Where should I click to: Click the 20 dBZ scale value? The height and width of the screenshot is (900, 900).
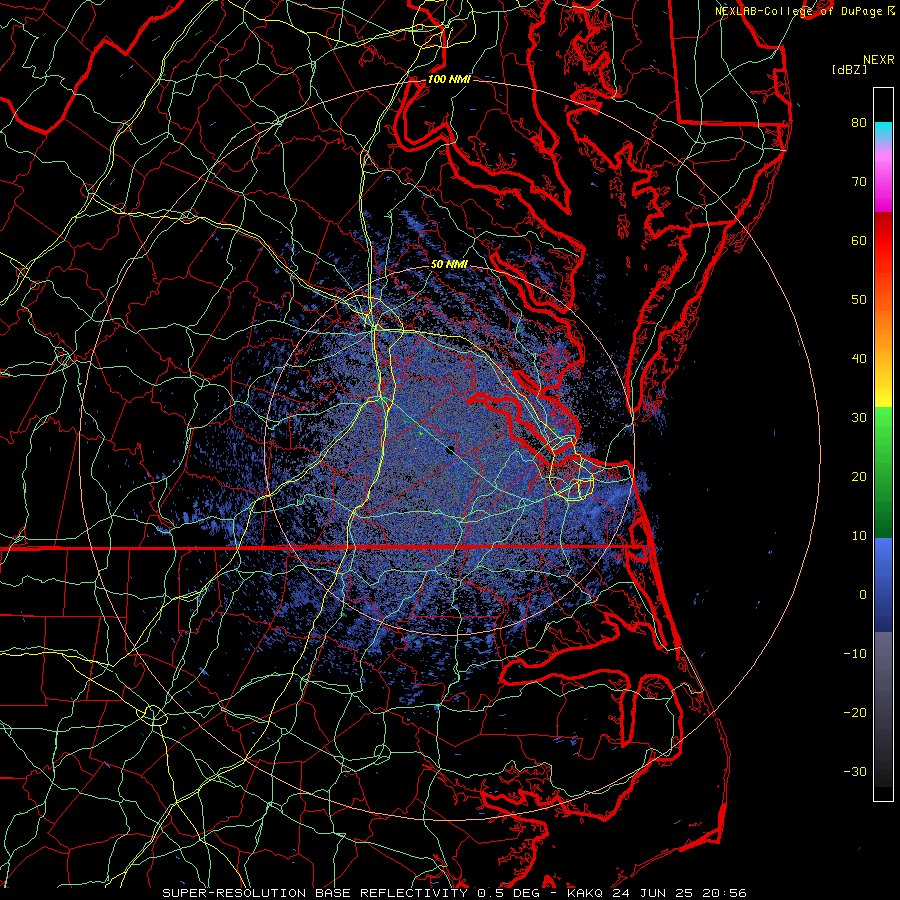click(859, 476)
